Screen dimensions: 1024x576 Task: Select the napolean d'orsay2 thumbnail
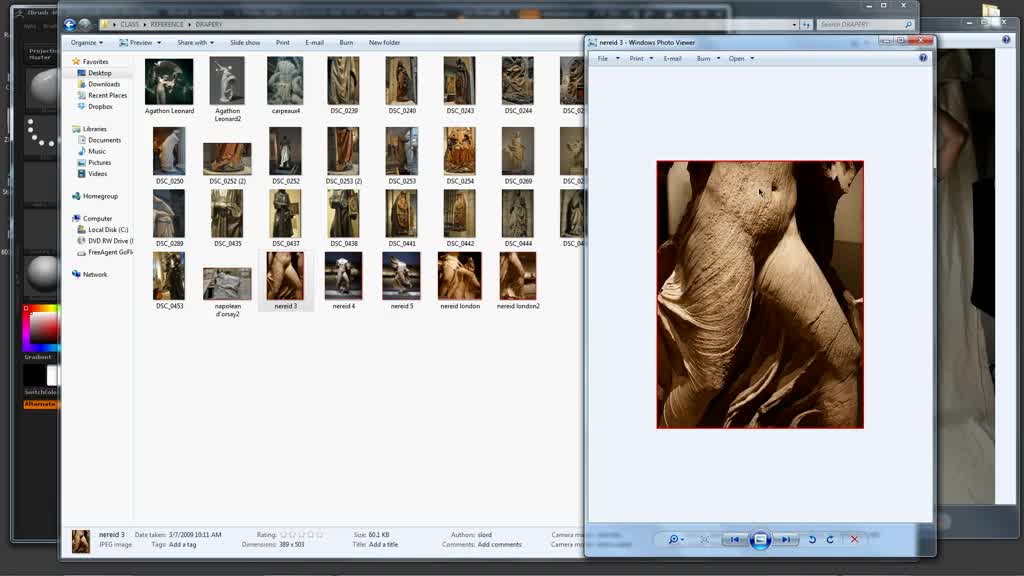tap(227, 284)
